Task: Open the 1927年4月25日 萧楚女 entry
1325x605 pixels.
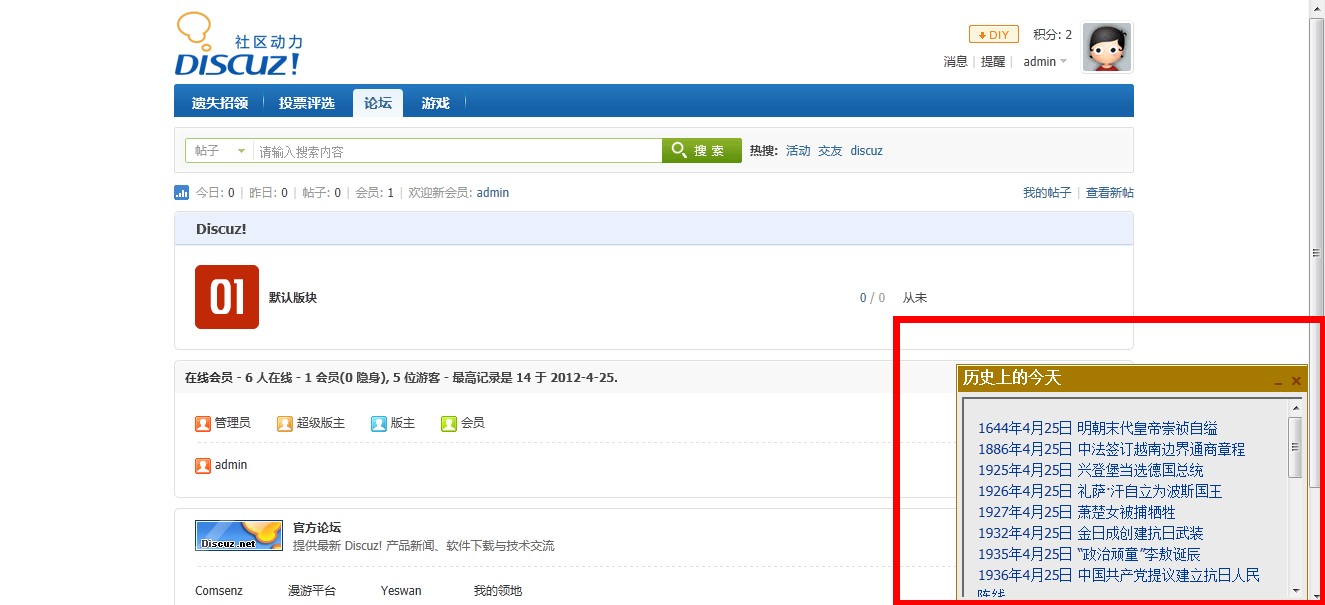Action: 1077,513
